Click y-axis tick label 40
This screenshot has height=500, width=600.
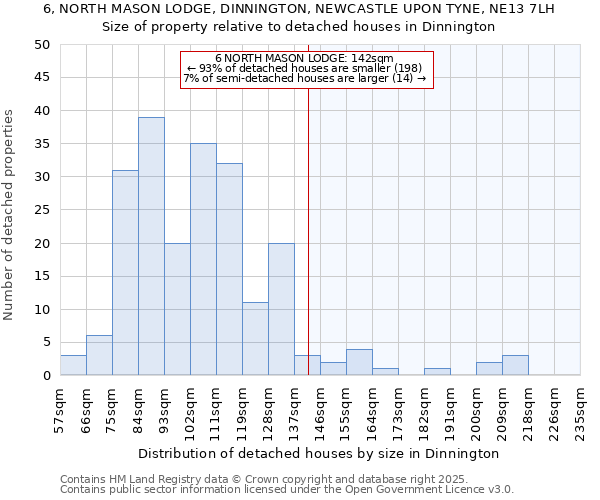coord(42,111)
